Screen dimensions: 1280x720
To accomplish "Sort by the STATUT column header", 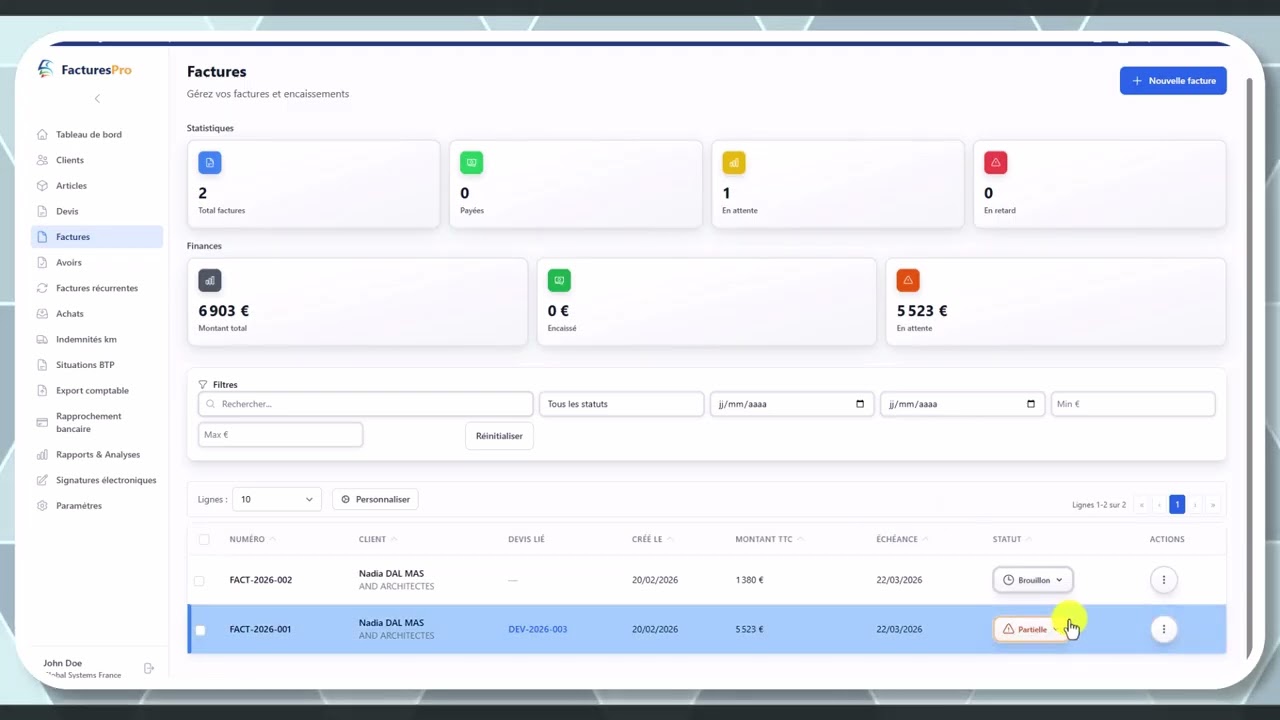I will (x=1012, y=539).
